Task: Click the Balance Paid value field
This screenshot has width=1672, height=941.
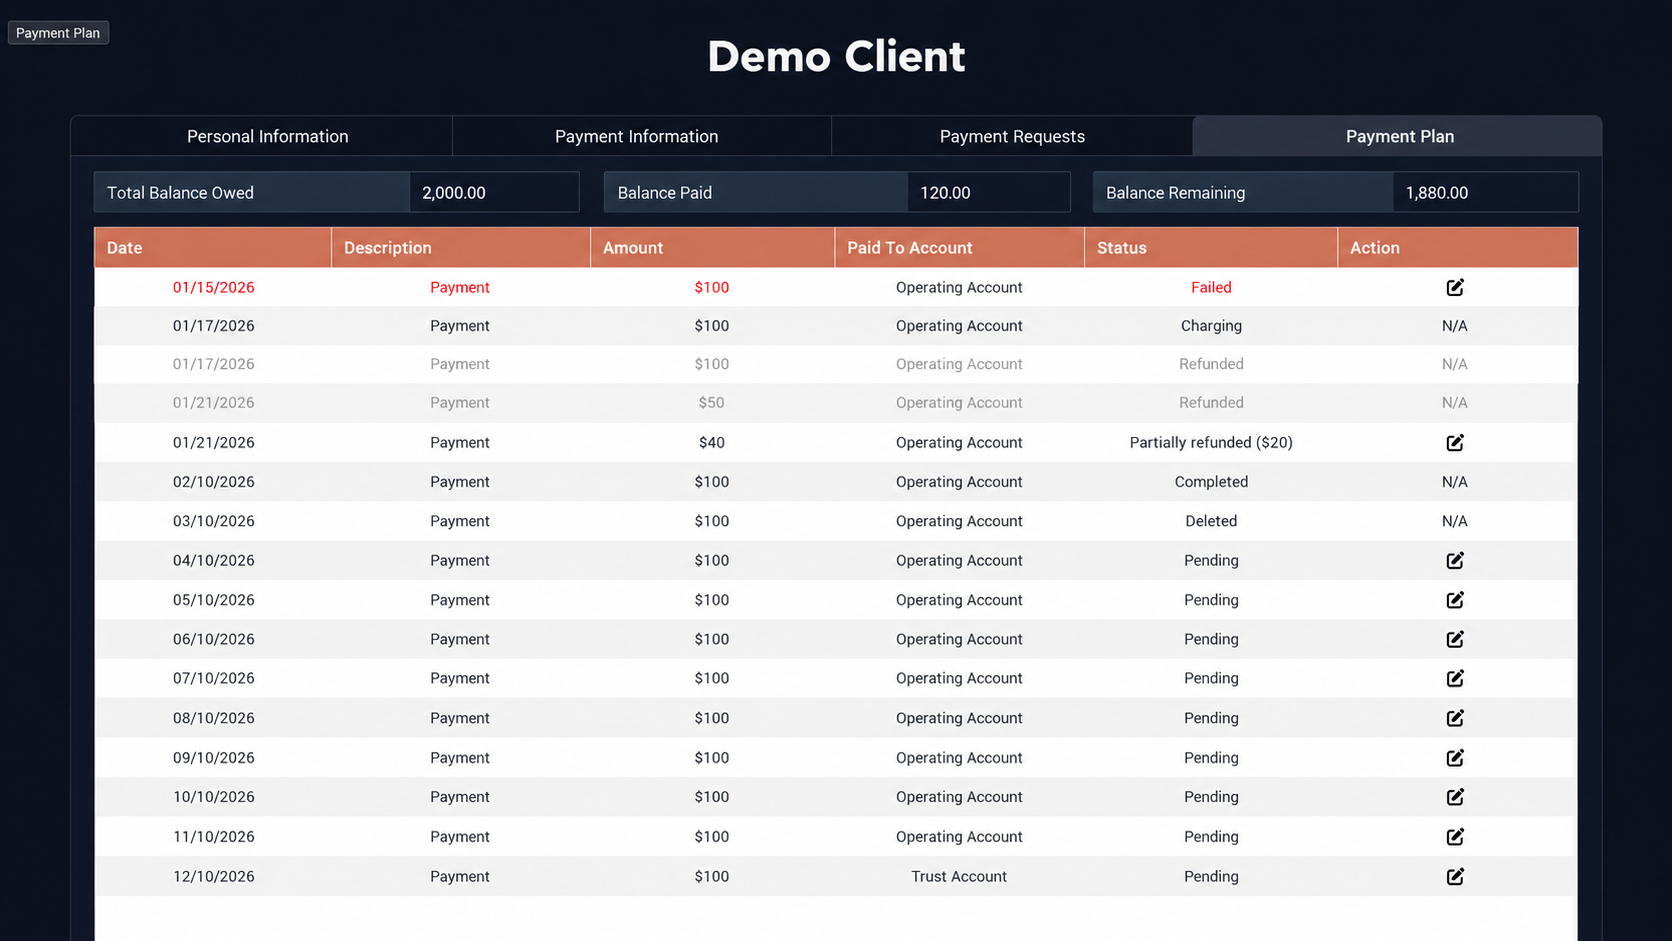Action: 988,192
